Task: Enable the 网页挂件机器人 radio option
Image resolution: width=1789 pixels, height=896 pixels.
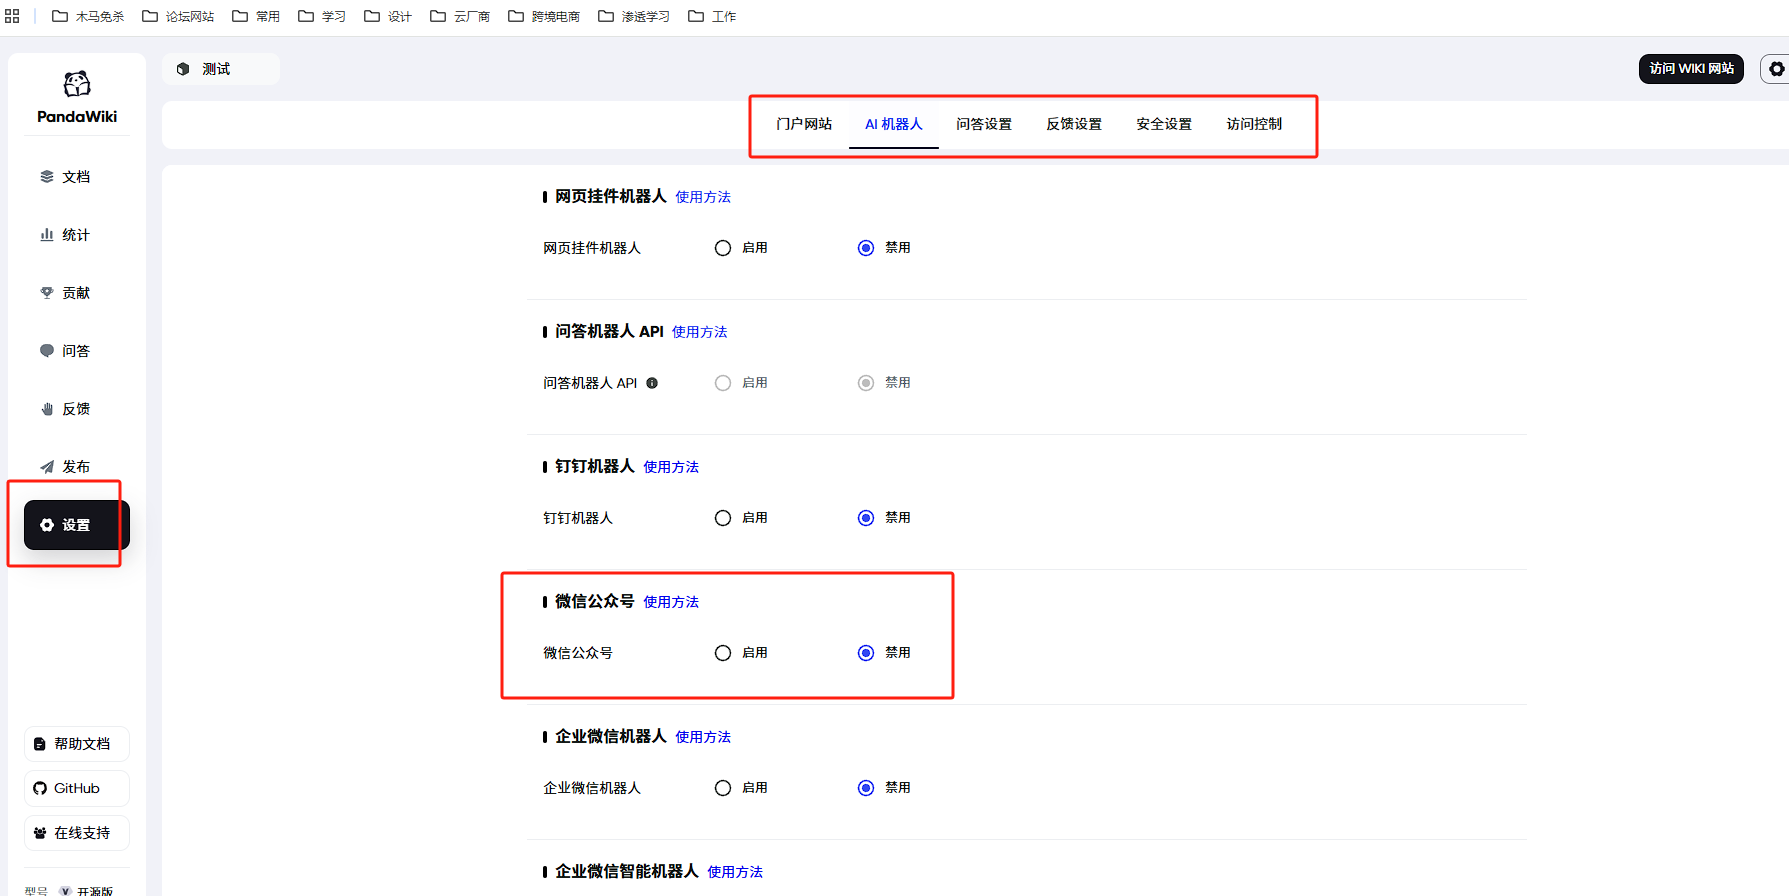Action: (723, 248)
